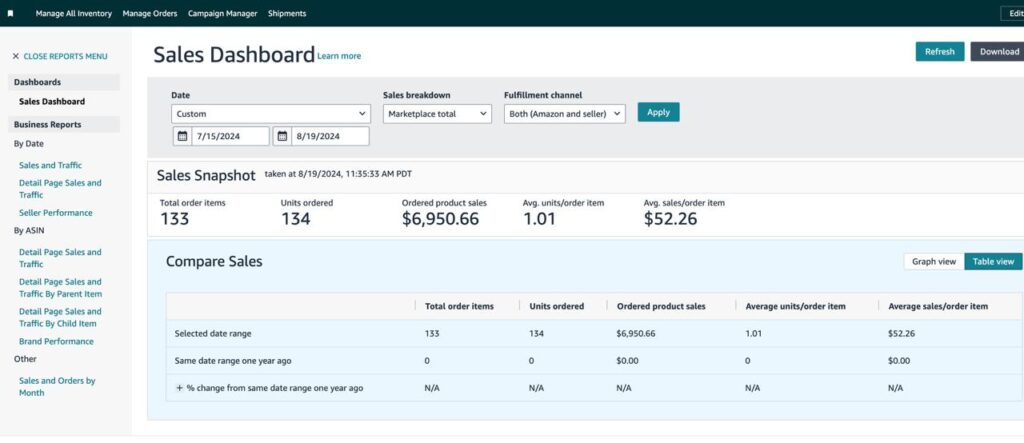Download the sales report

point(997,52)
